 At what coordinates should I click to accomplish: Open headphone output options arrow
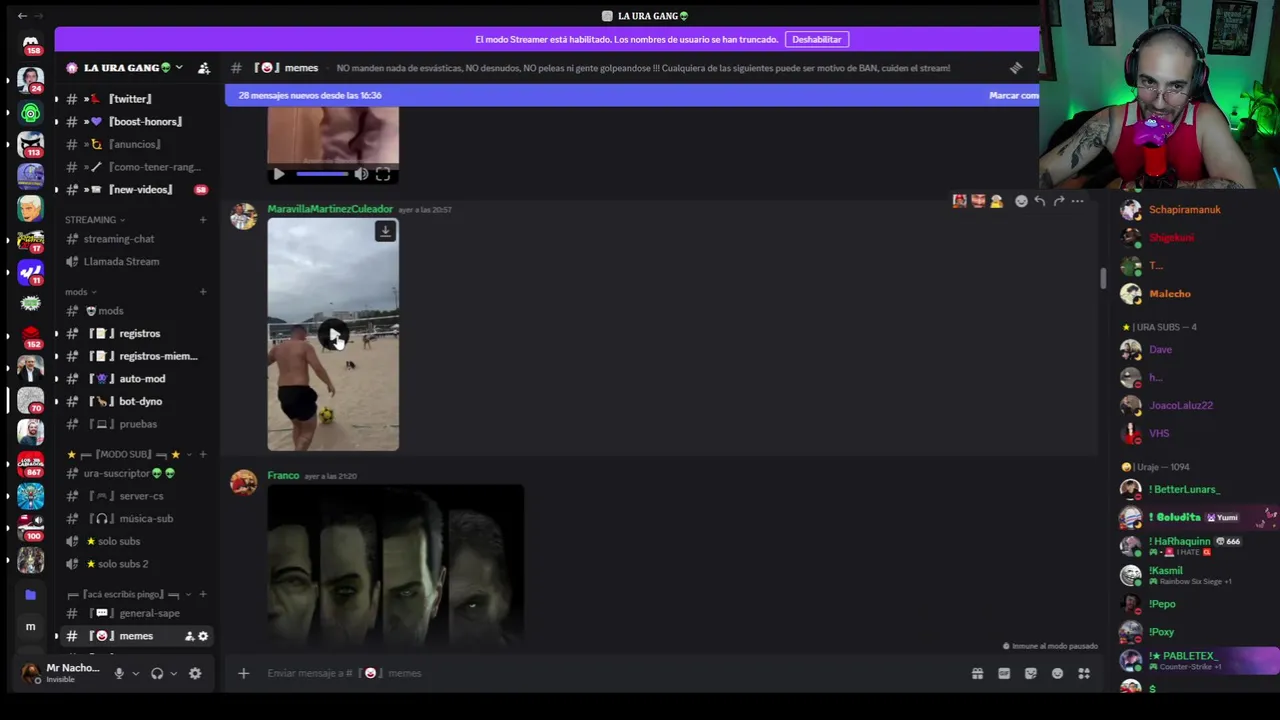tap(174, 674)
